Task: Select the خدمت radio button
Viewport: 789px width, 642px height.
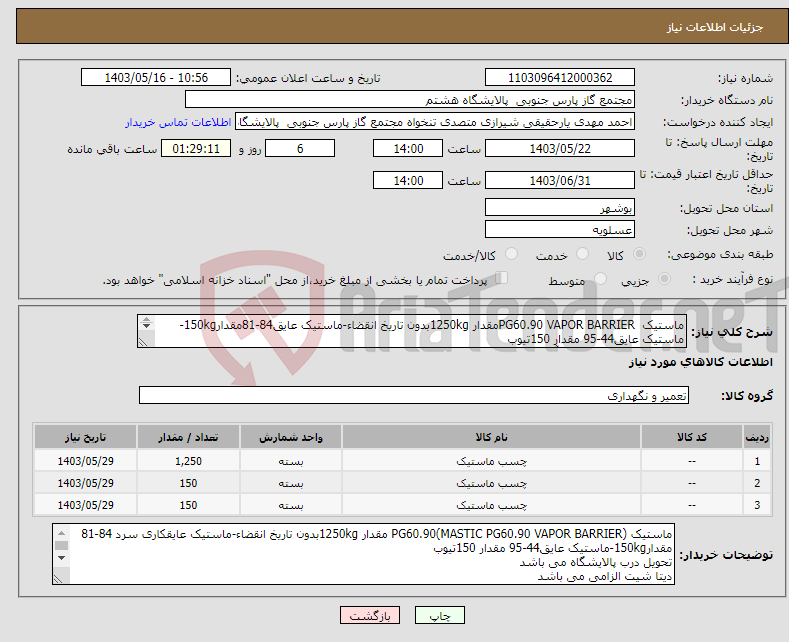Action: click(x=582, y=254)
